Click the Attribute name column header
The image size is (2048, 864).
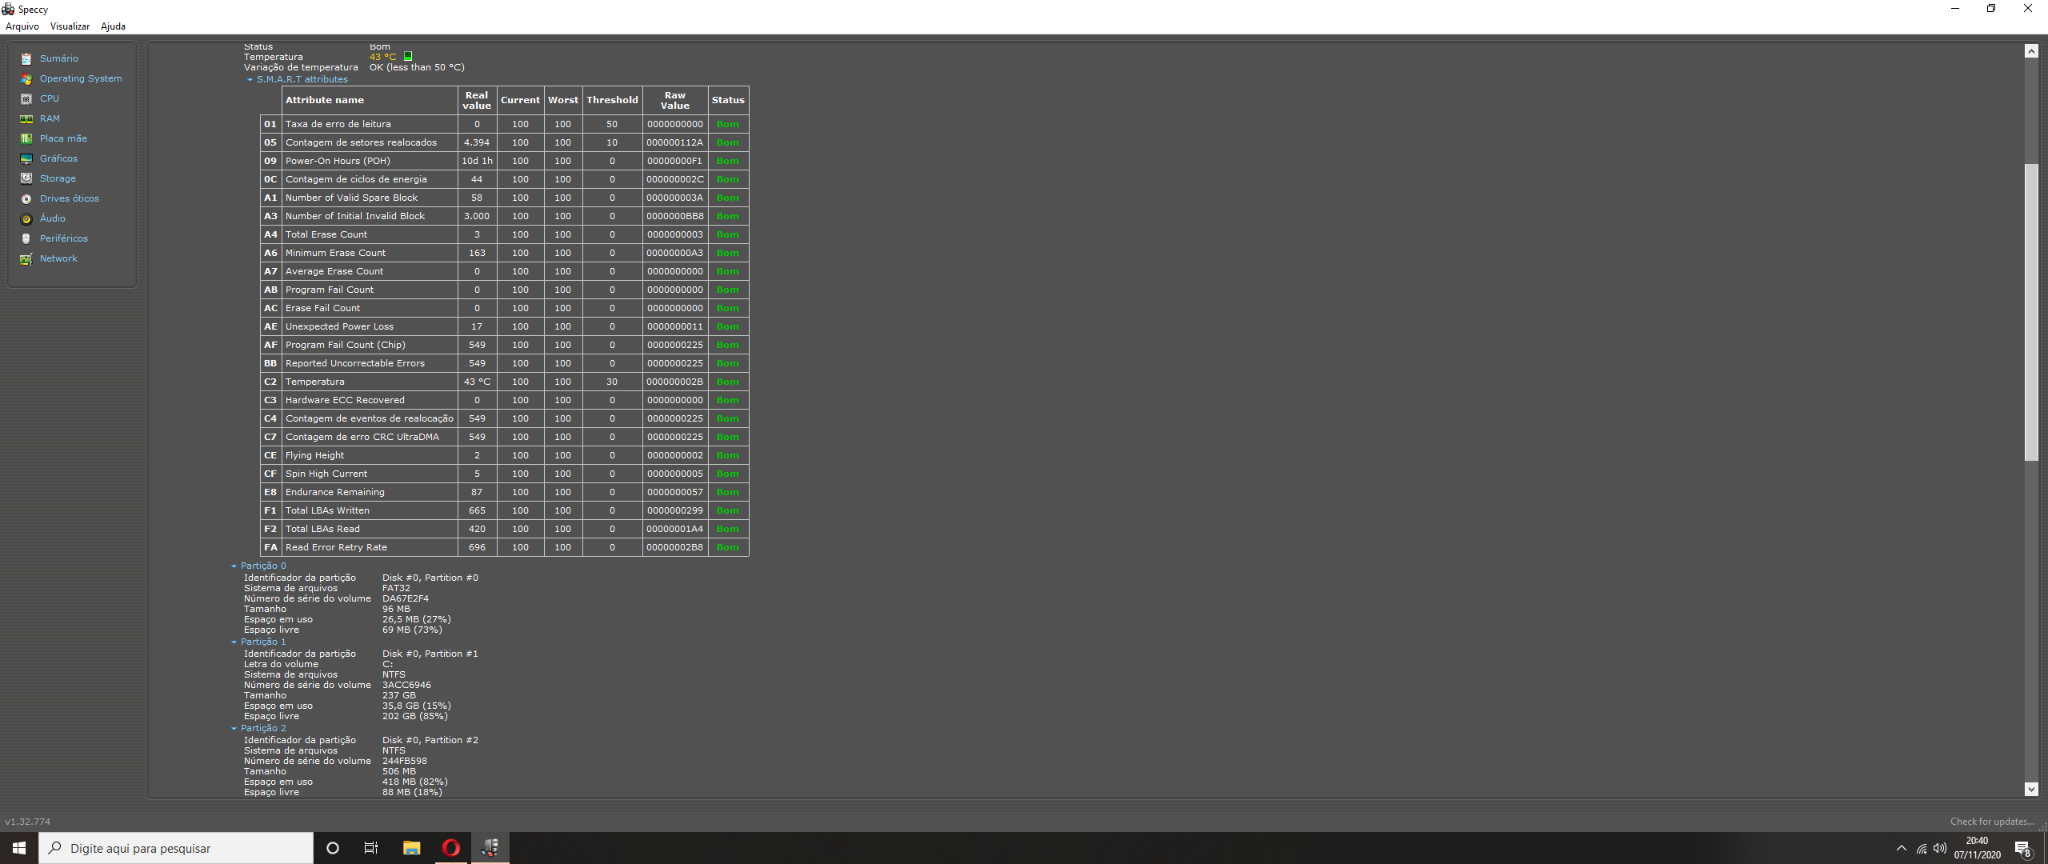pyautogui.click(x=369, y=100)
